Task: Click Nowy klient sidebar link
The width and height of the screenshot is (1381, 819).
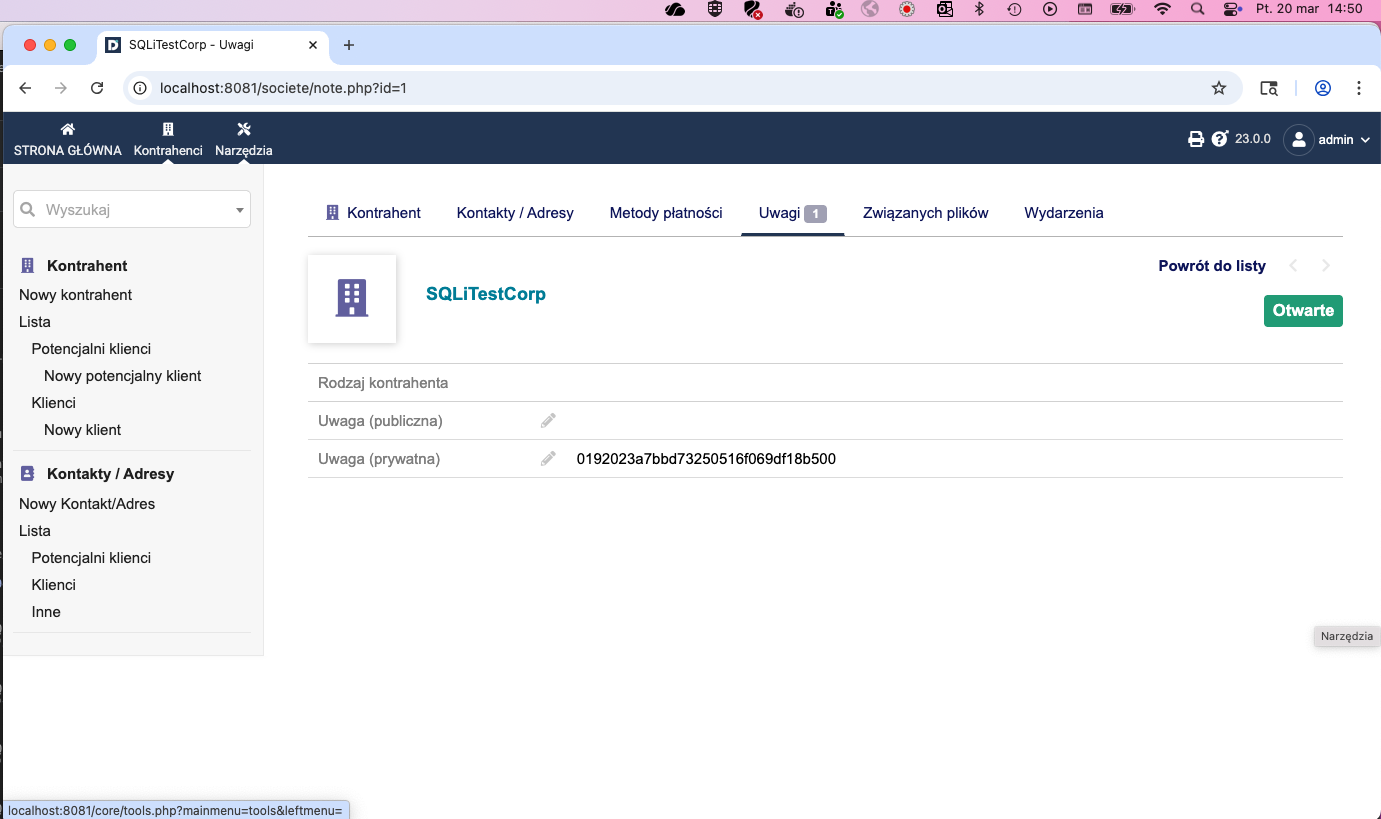Action: pyautogui.click(x=83, y=430)
